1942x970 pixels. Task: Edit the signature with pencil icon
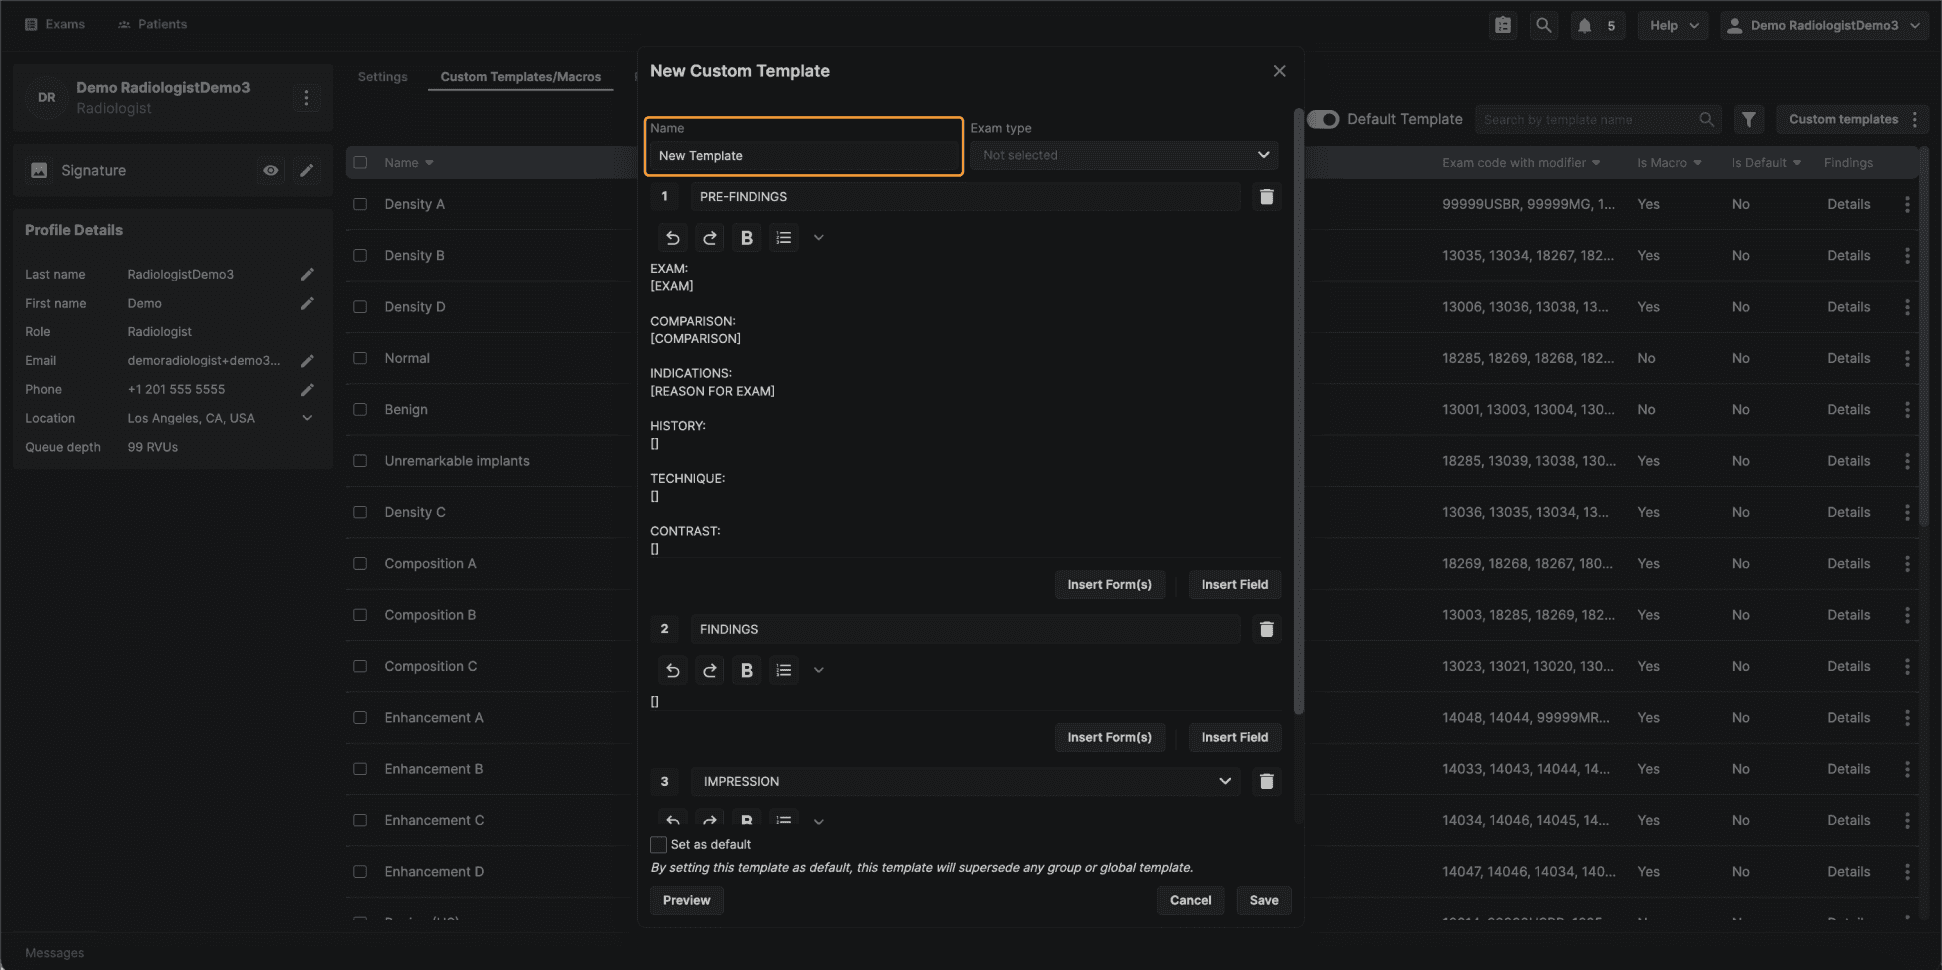click(x=307, y=171)
